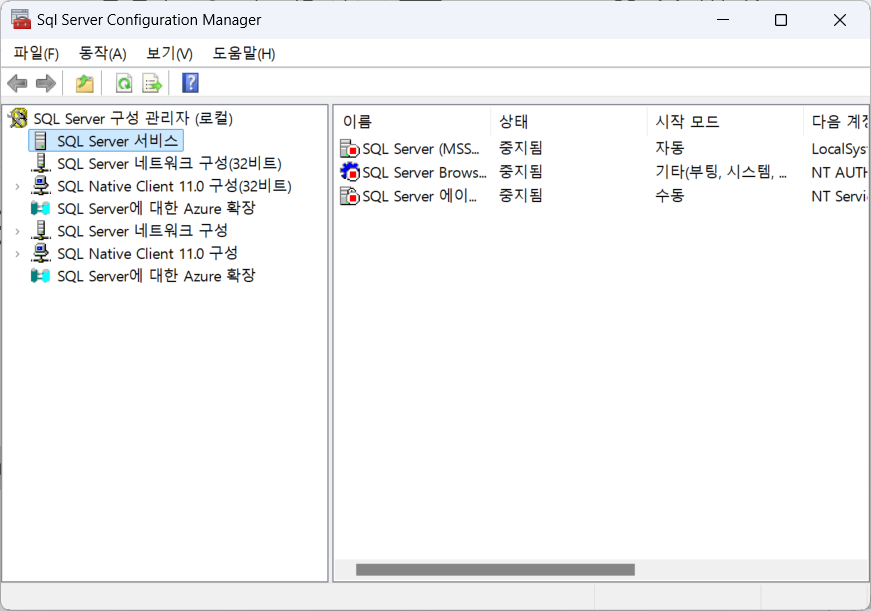Open the 도움말(H) menu
Image resolution: width=871 pixels, height=611 pixels.
point(244,53)
